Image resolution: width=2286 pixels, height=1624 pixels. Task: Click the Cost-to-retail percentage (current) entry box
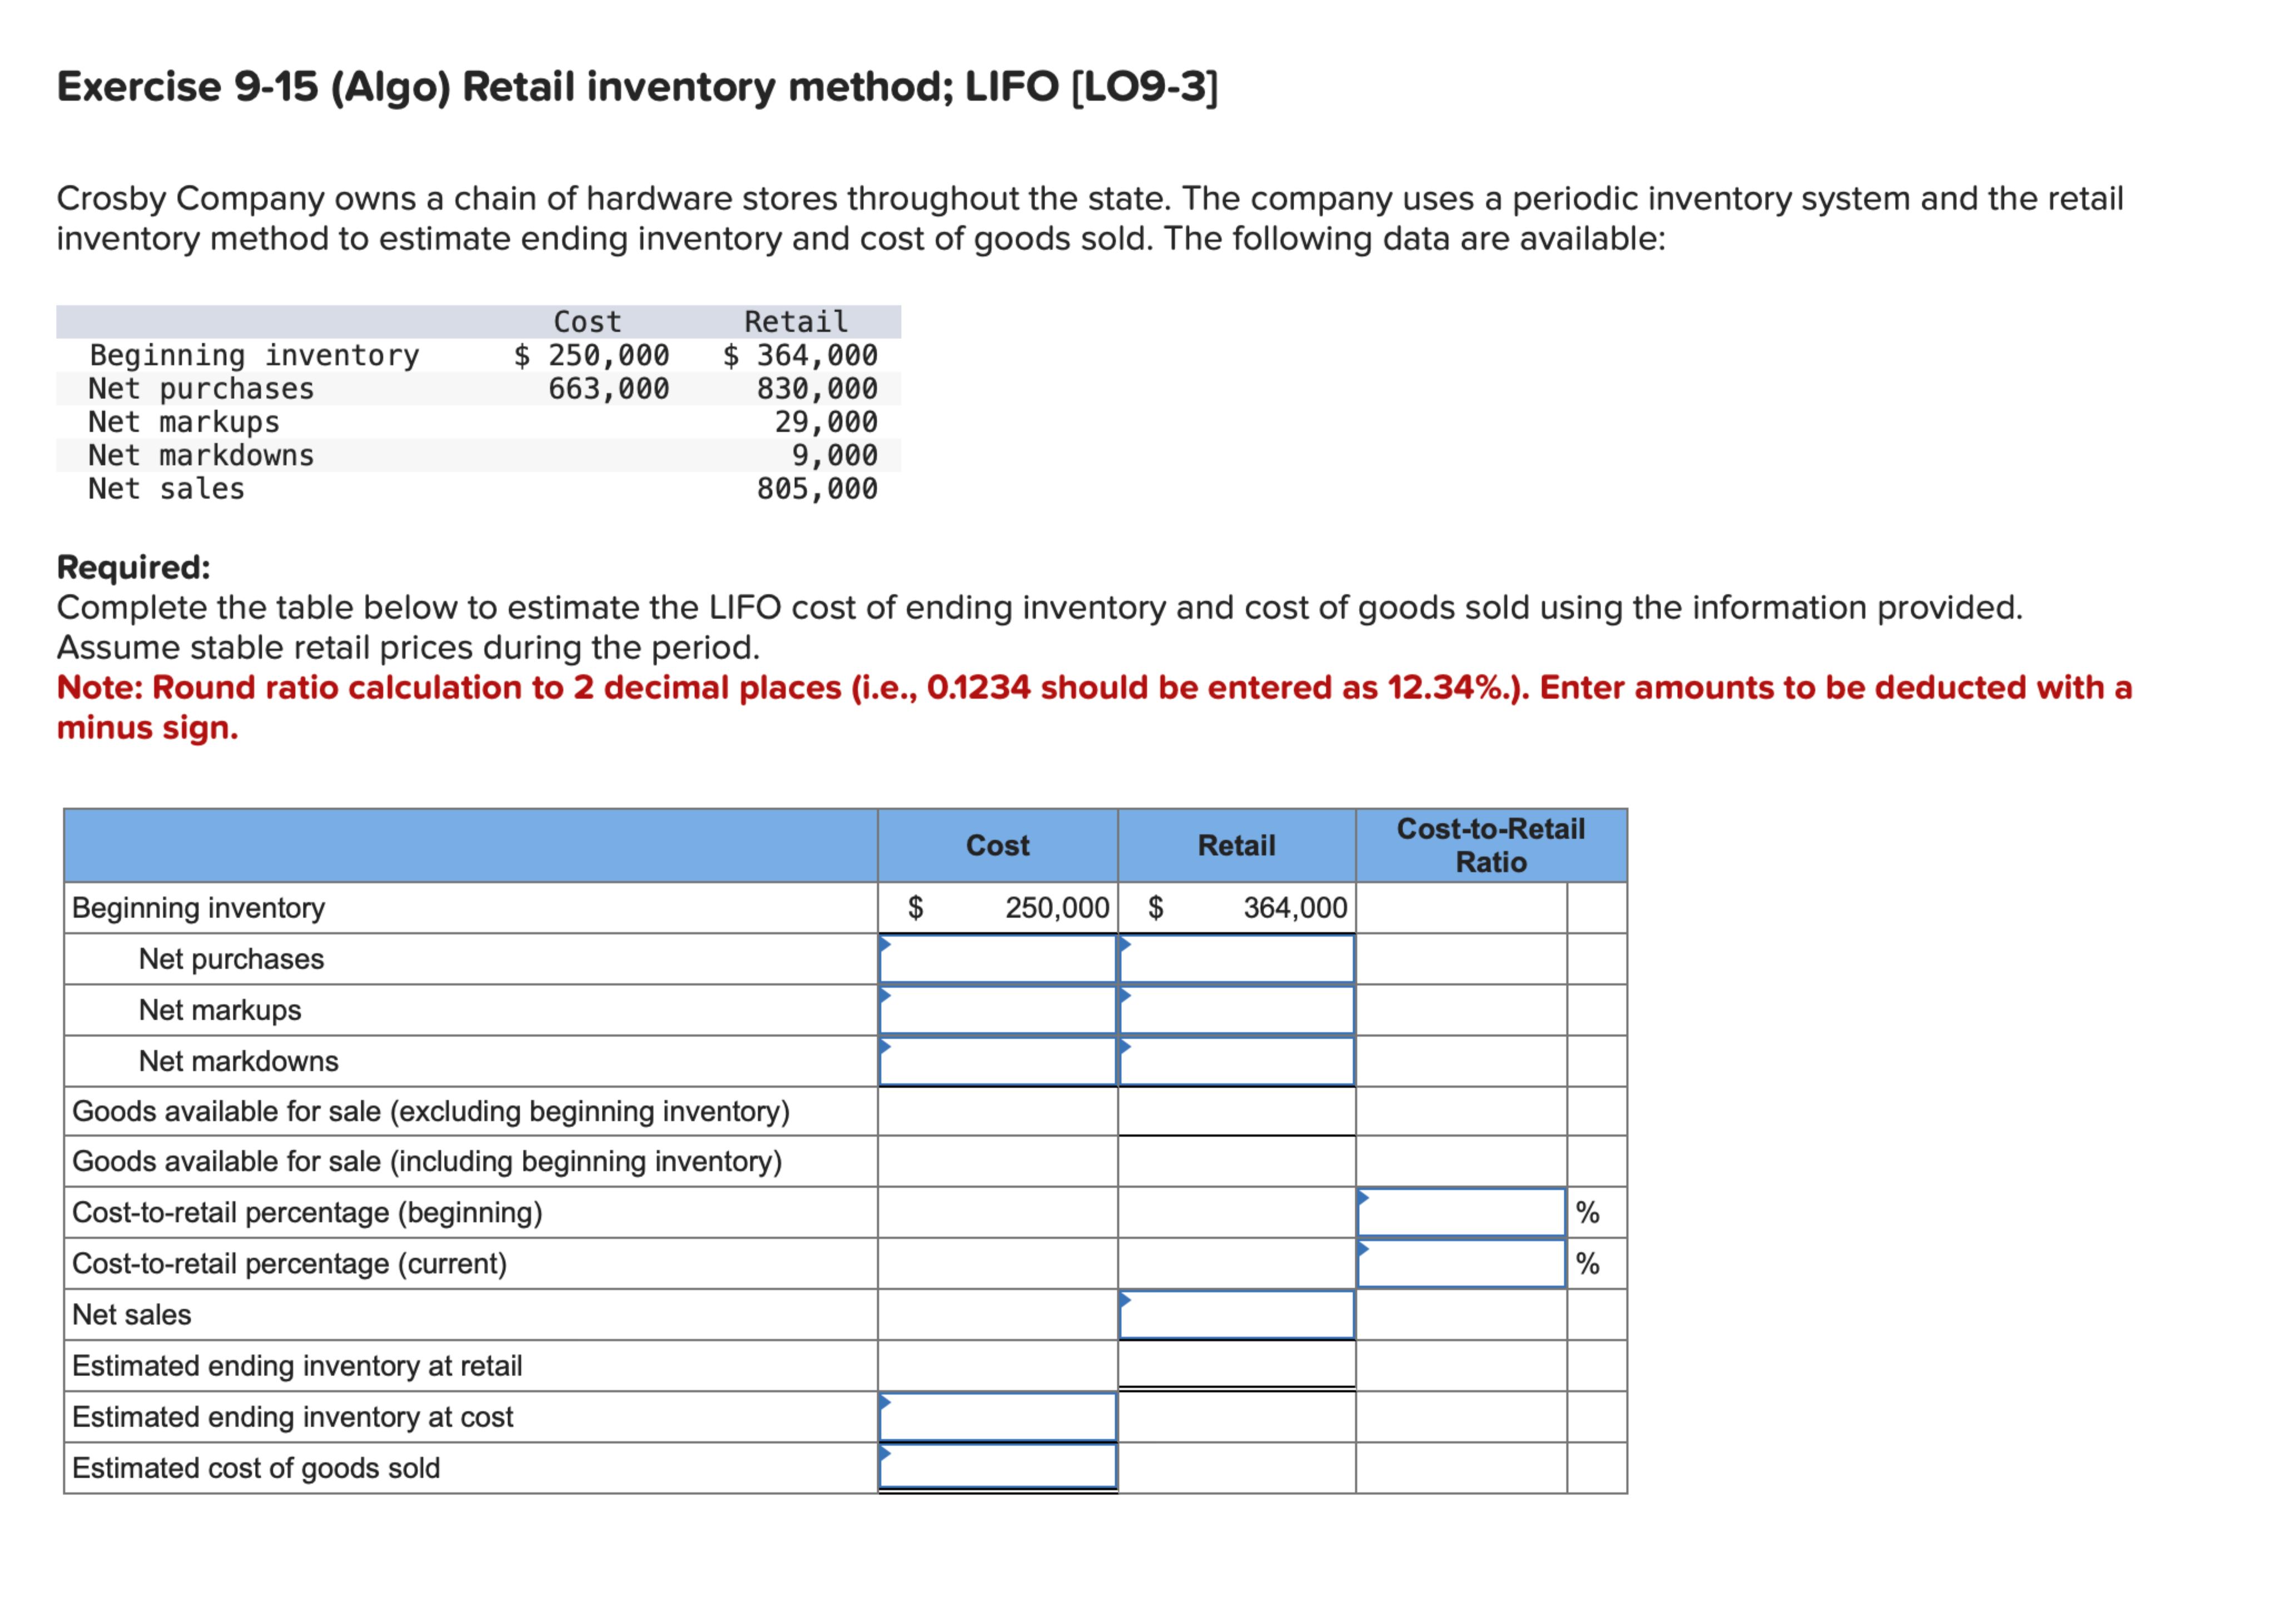[x=1463, y=1263]
